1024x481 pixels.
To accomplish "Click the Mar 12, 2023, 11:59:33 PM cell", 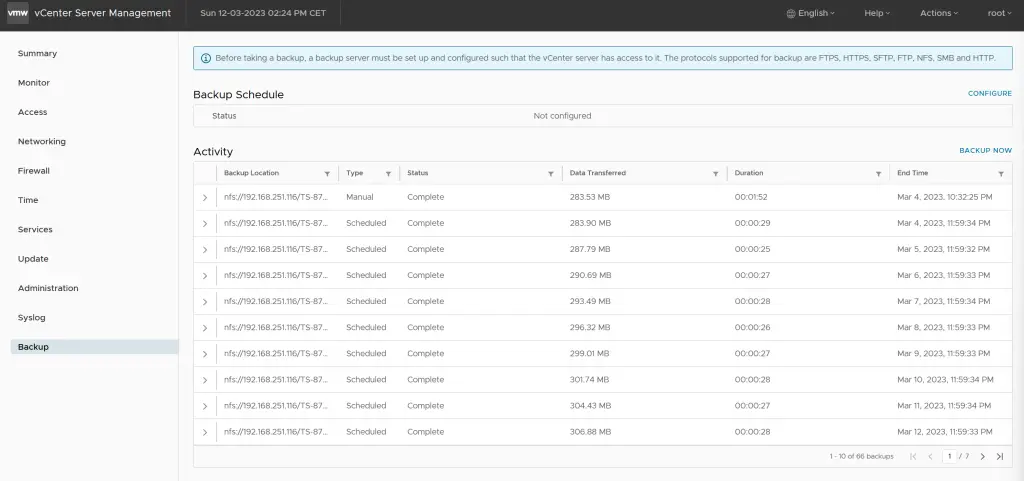I will [x=945, y=432].
